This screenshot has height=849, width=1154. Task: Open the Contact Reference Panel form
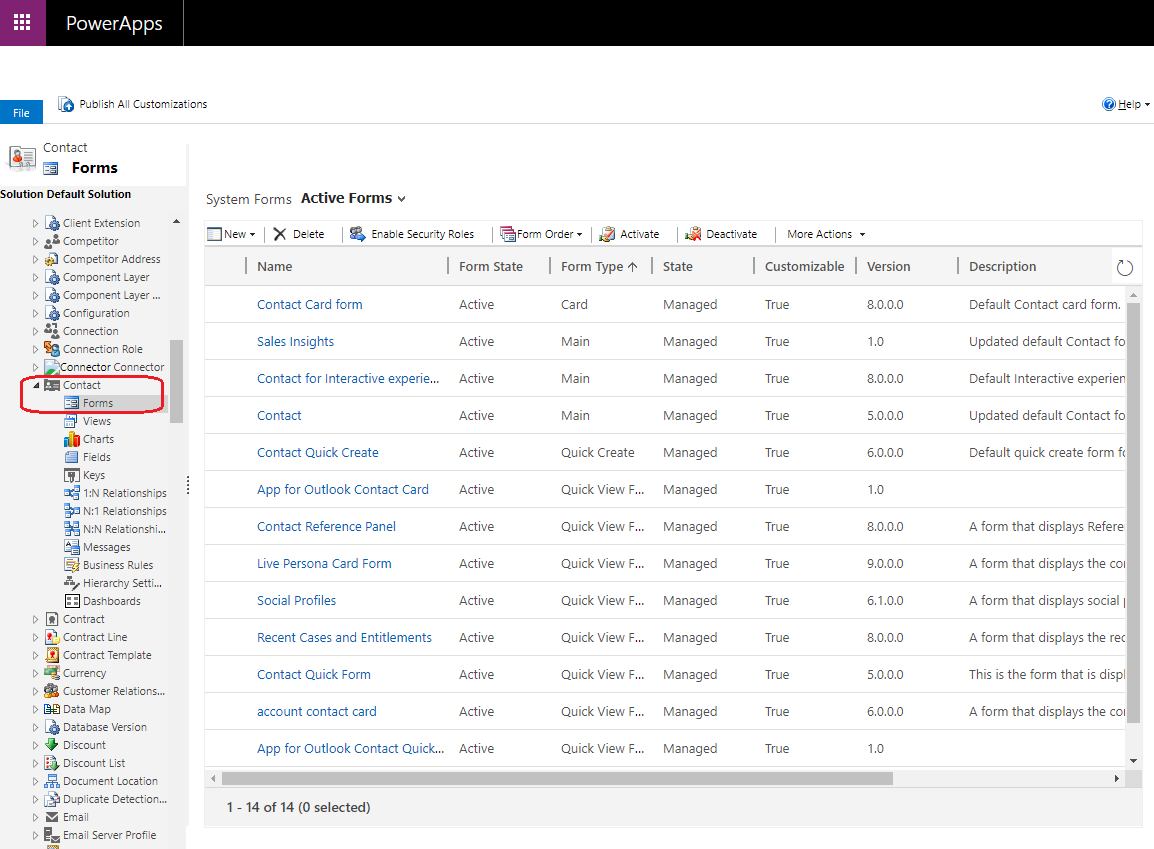(326, 526)
